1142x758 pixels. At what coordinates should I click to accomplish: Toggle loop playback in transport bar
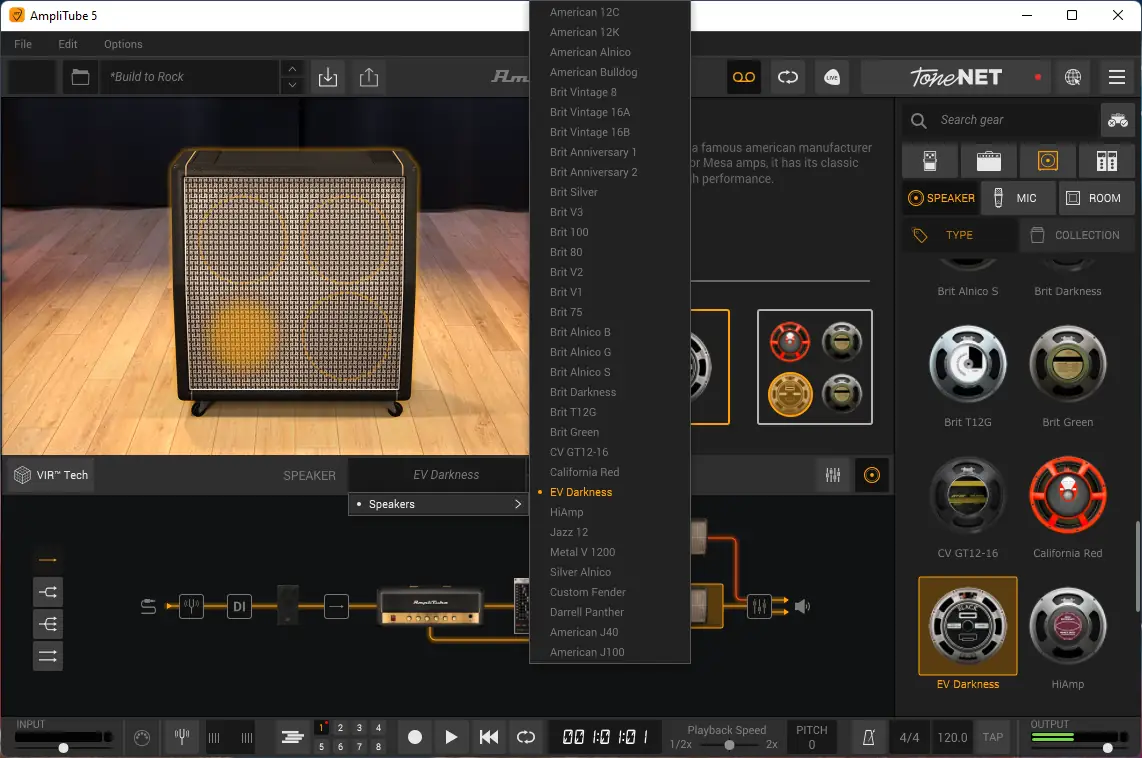point(525,737)
